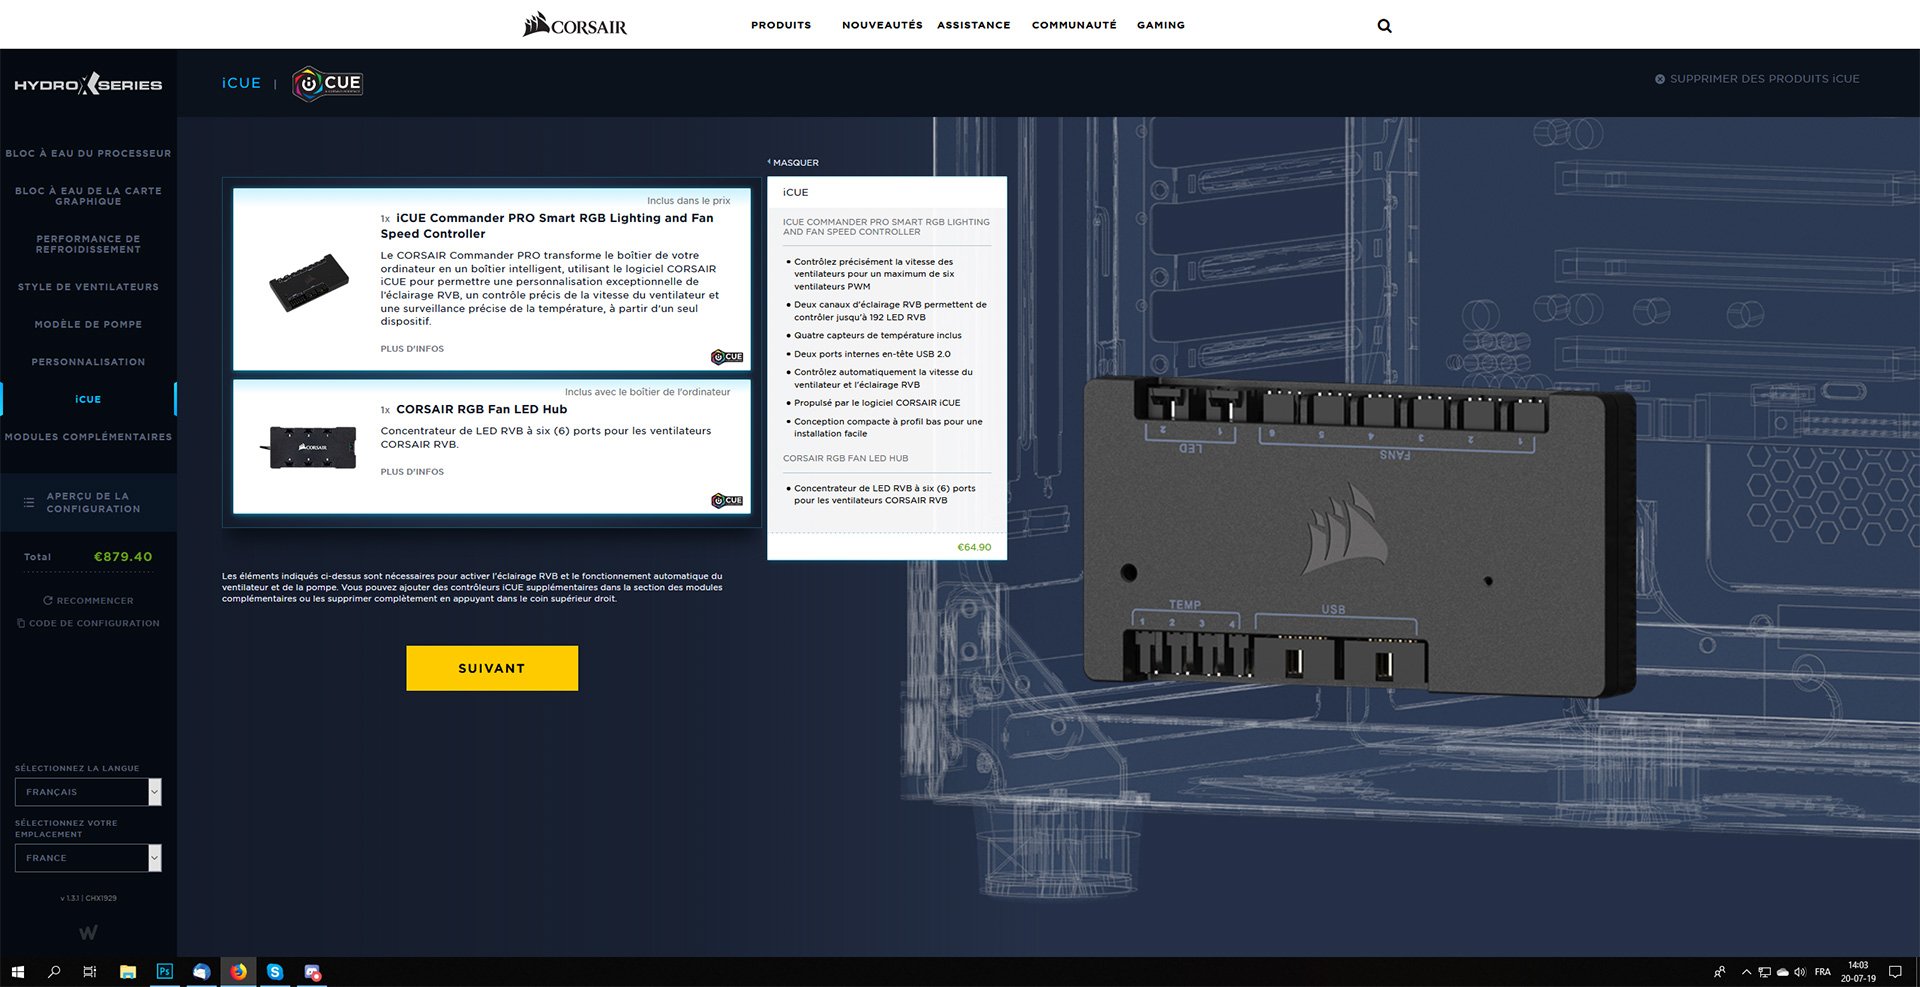Hide the details panel with Masquer
This screenshot has height=987, width=1920.
(x=794, y=162)
